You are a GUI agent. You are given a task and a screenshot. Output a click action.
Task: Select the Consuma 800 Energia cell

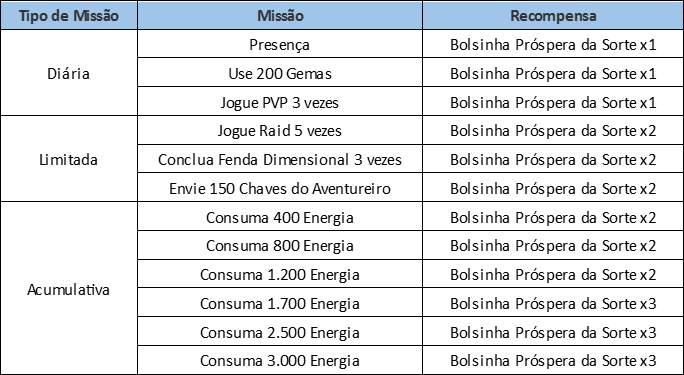(280, 245)
